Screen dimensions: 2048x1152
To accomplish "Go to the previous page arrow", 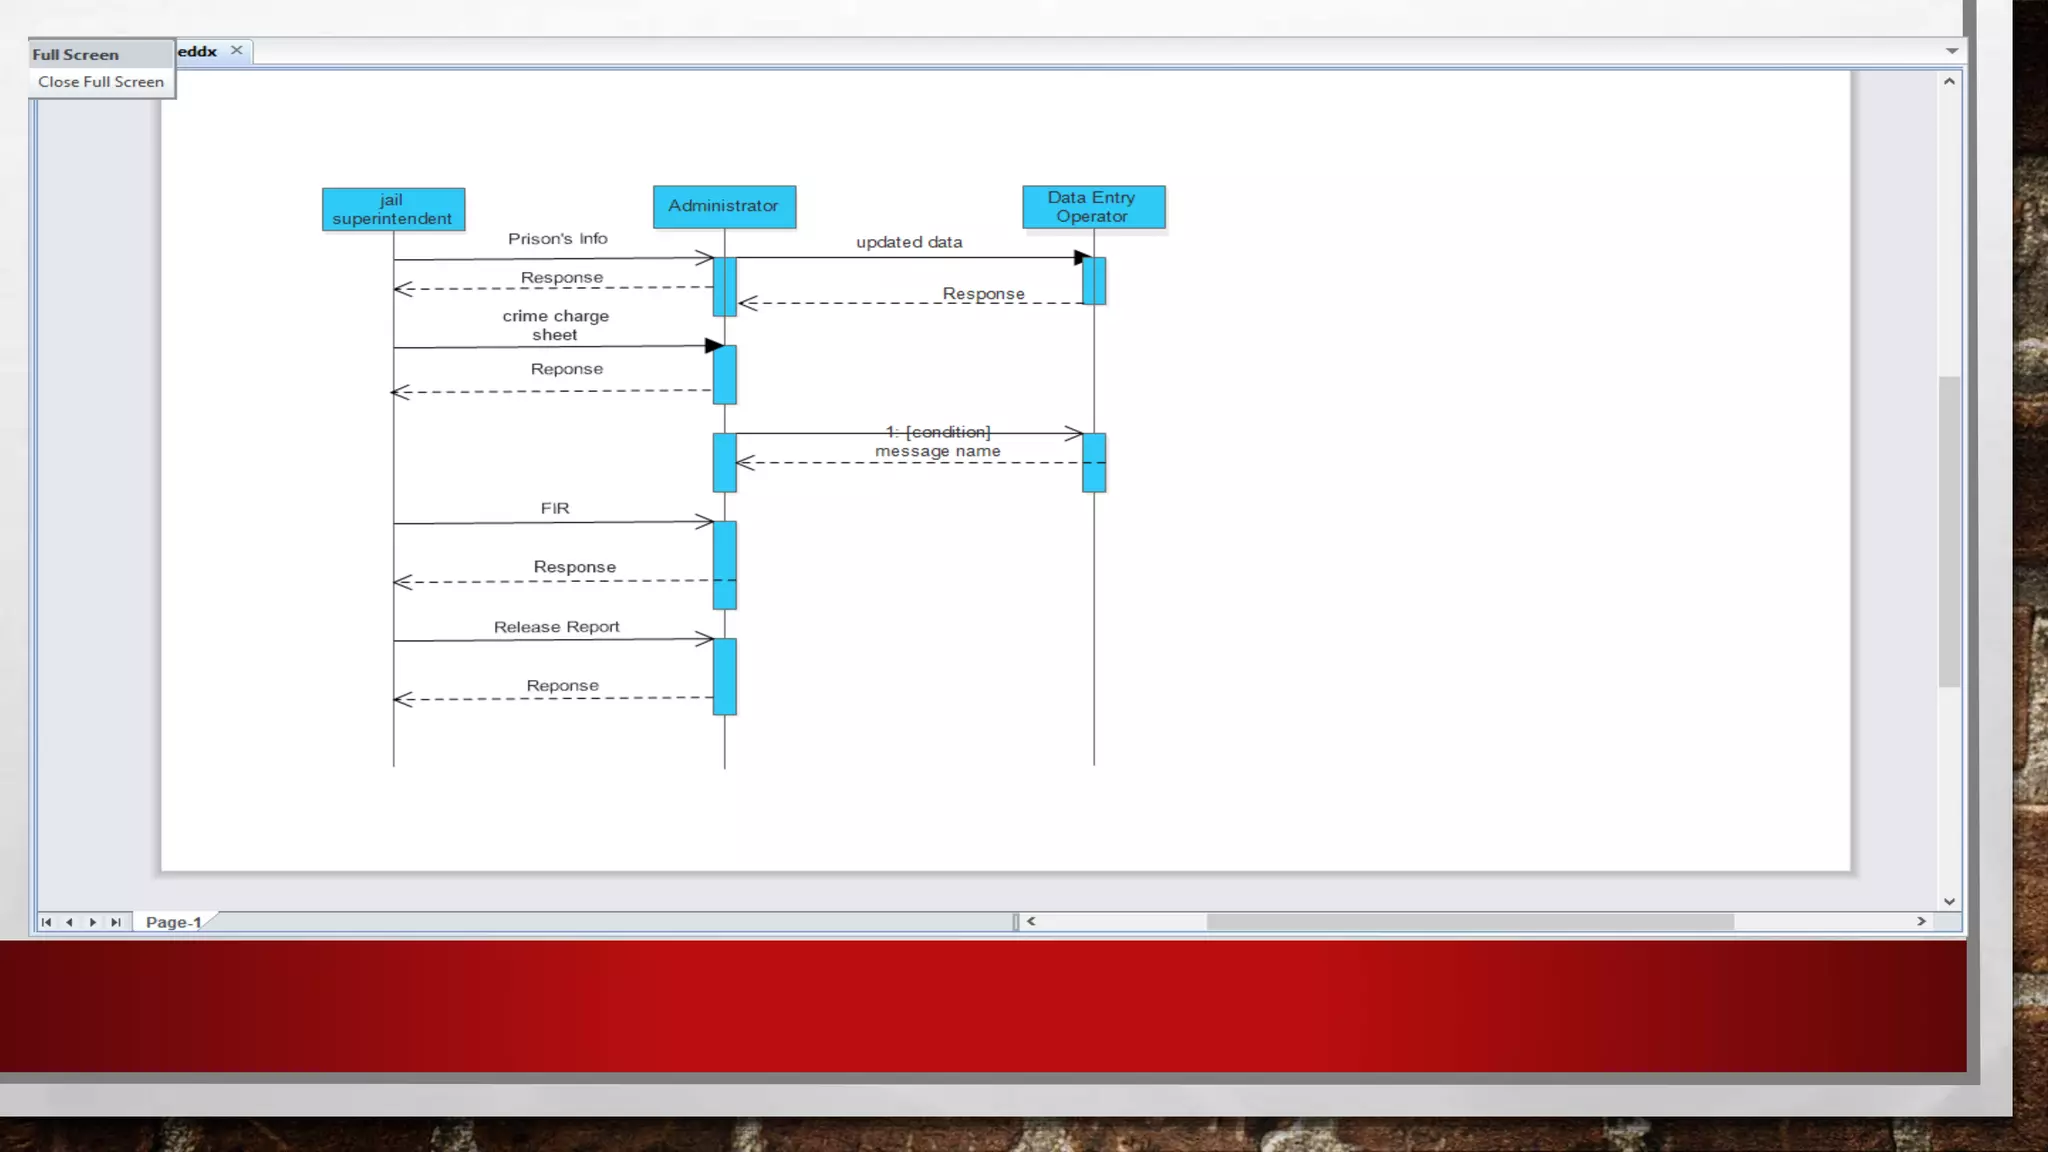I will [x=69, y=922].
